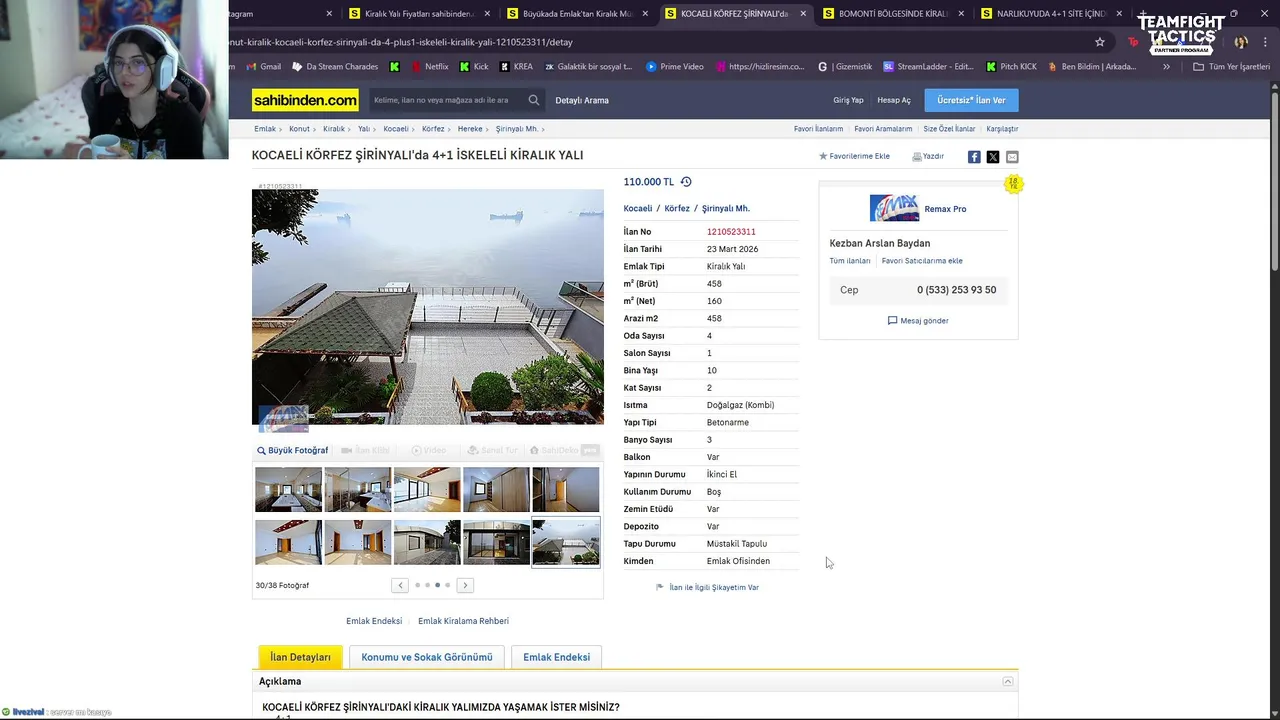Add listing to favorites with Favorilerime Ekle
1280x720 pixels.
pyautogui.click(x=854, y=157)
